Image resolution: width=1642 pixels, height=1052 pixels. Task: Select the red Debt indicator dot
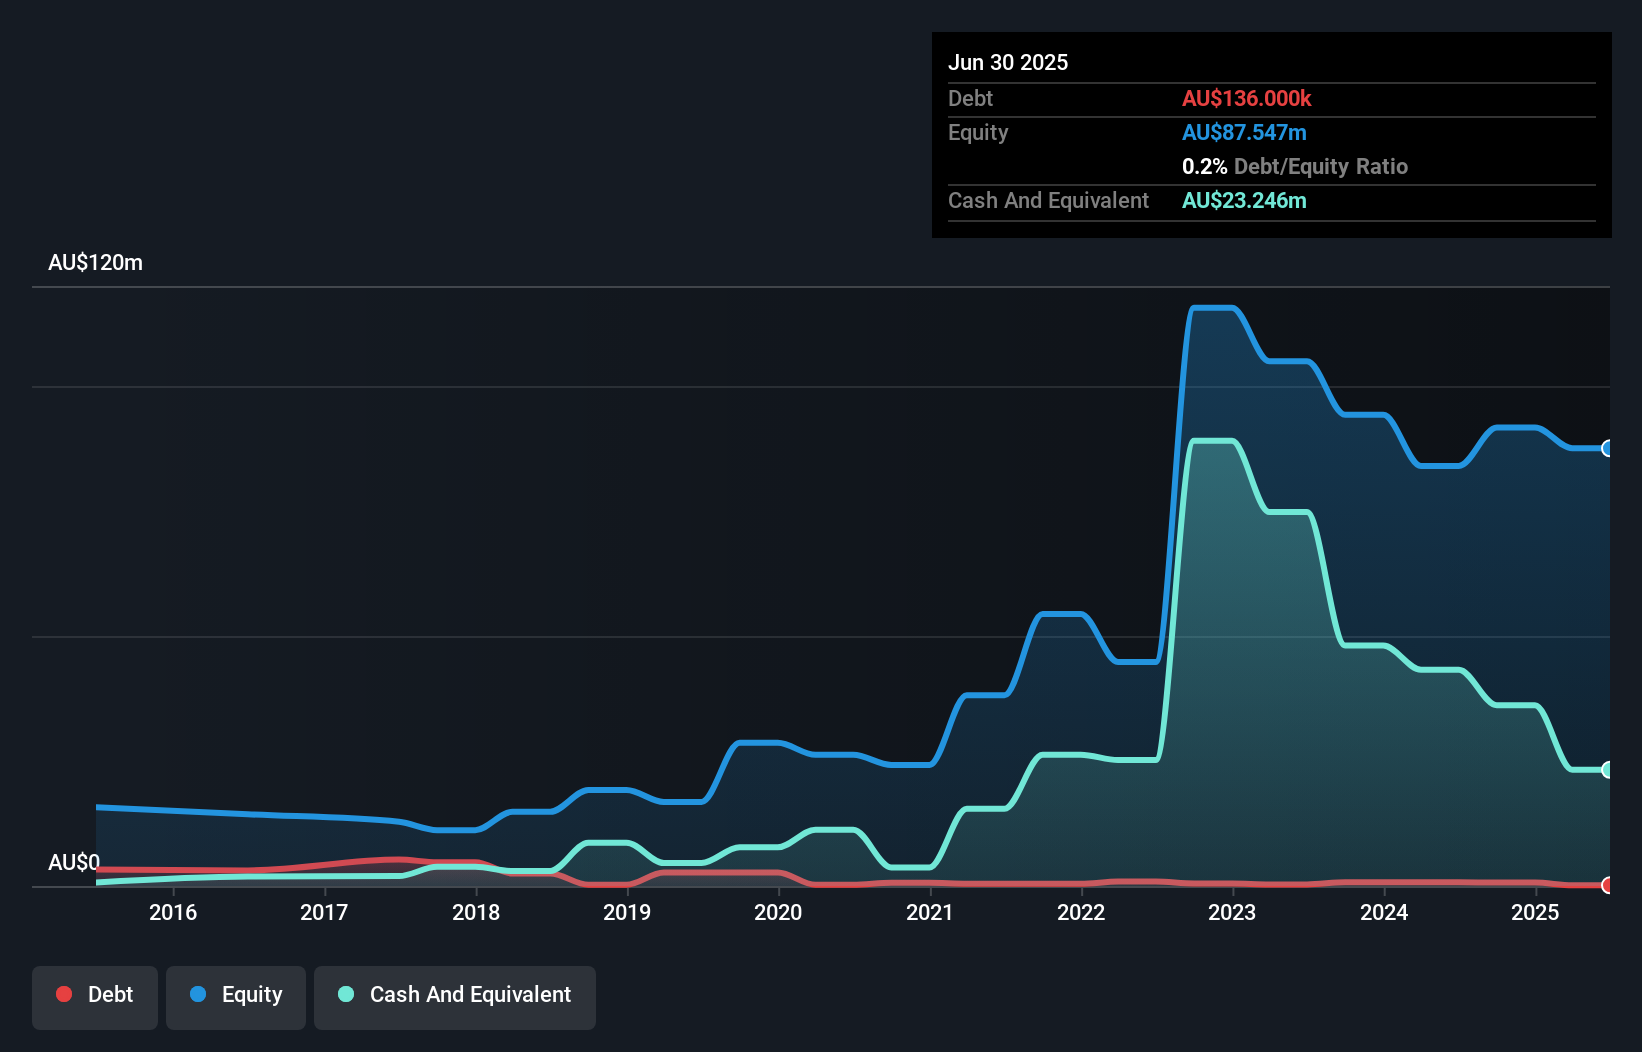(x=64, y=994)
